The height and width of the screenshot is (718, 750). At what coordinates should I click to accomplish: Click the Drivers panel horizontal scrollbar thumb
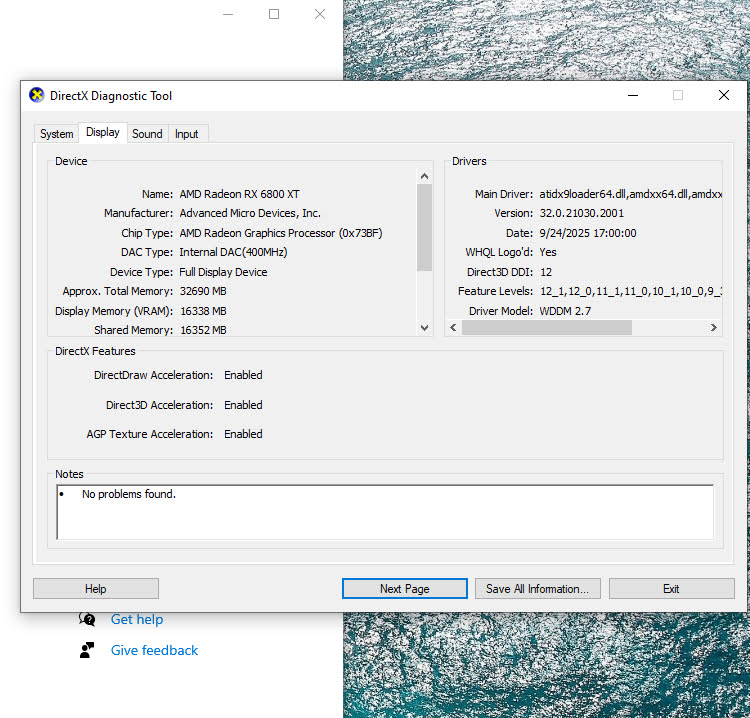coord(547,328)
